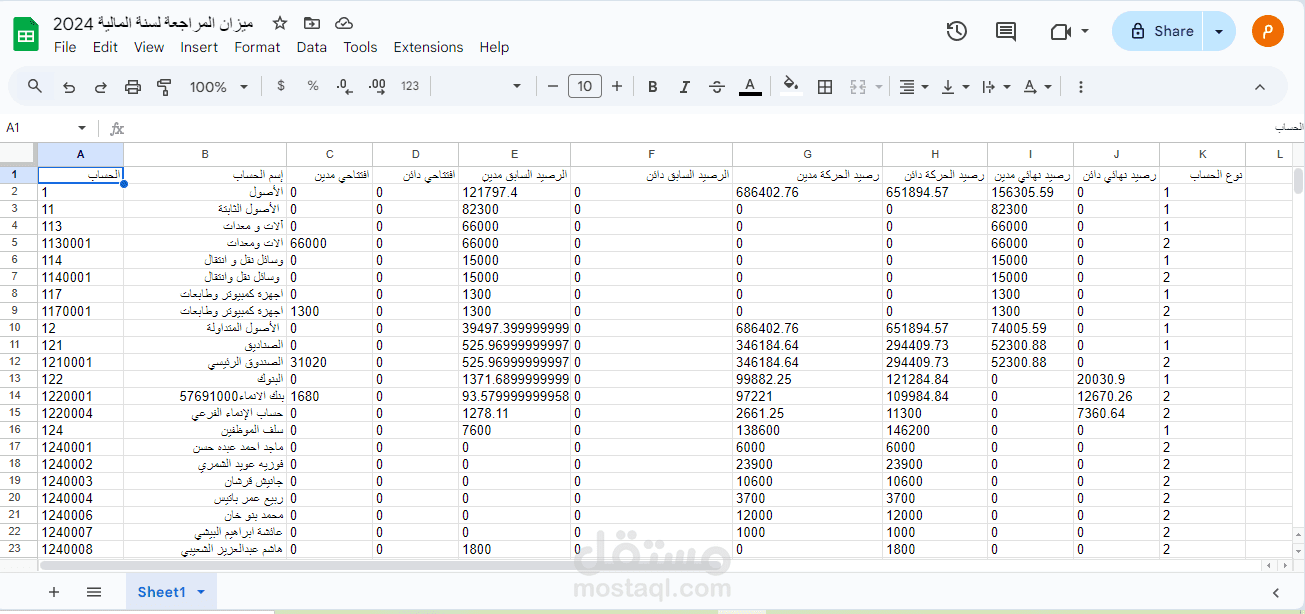
Task: Open the Extensions menu
Action: 428,47
